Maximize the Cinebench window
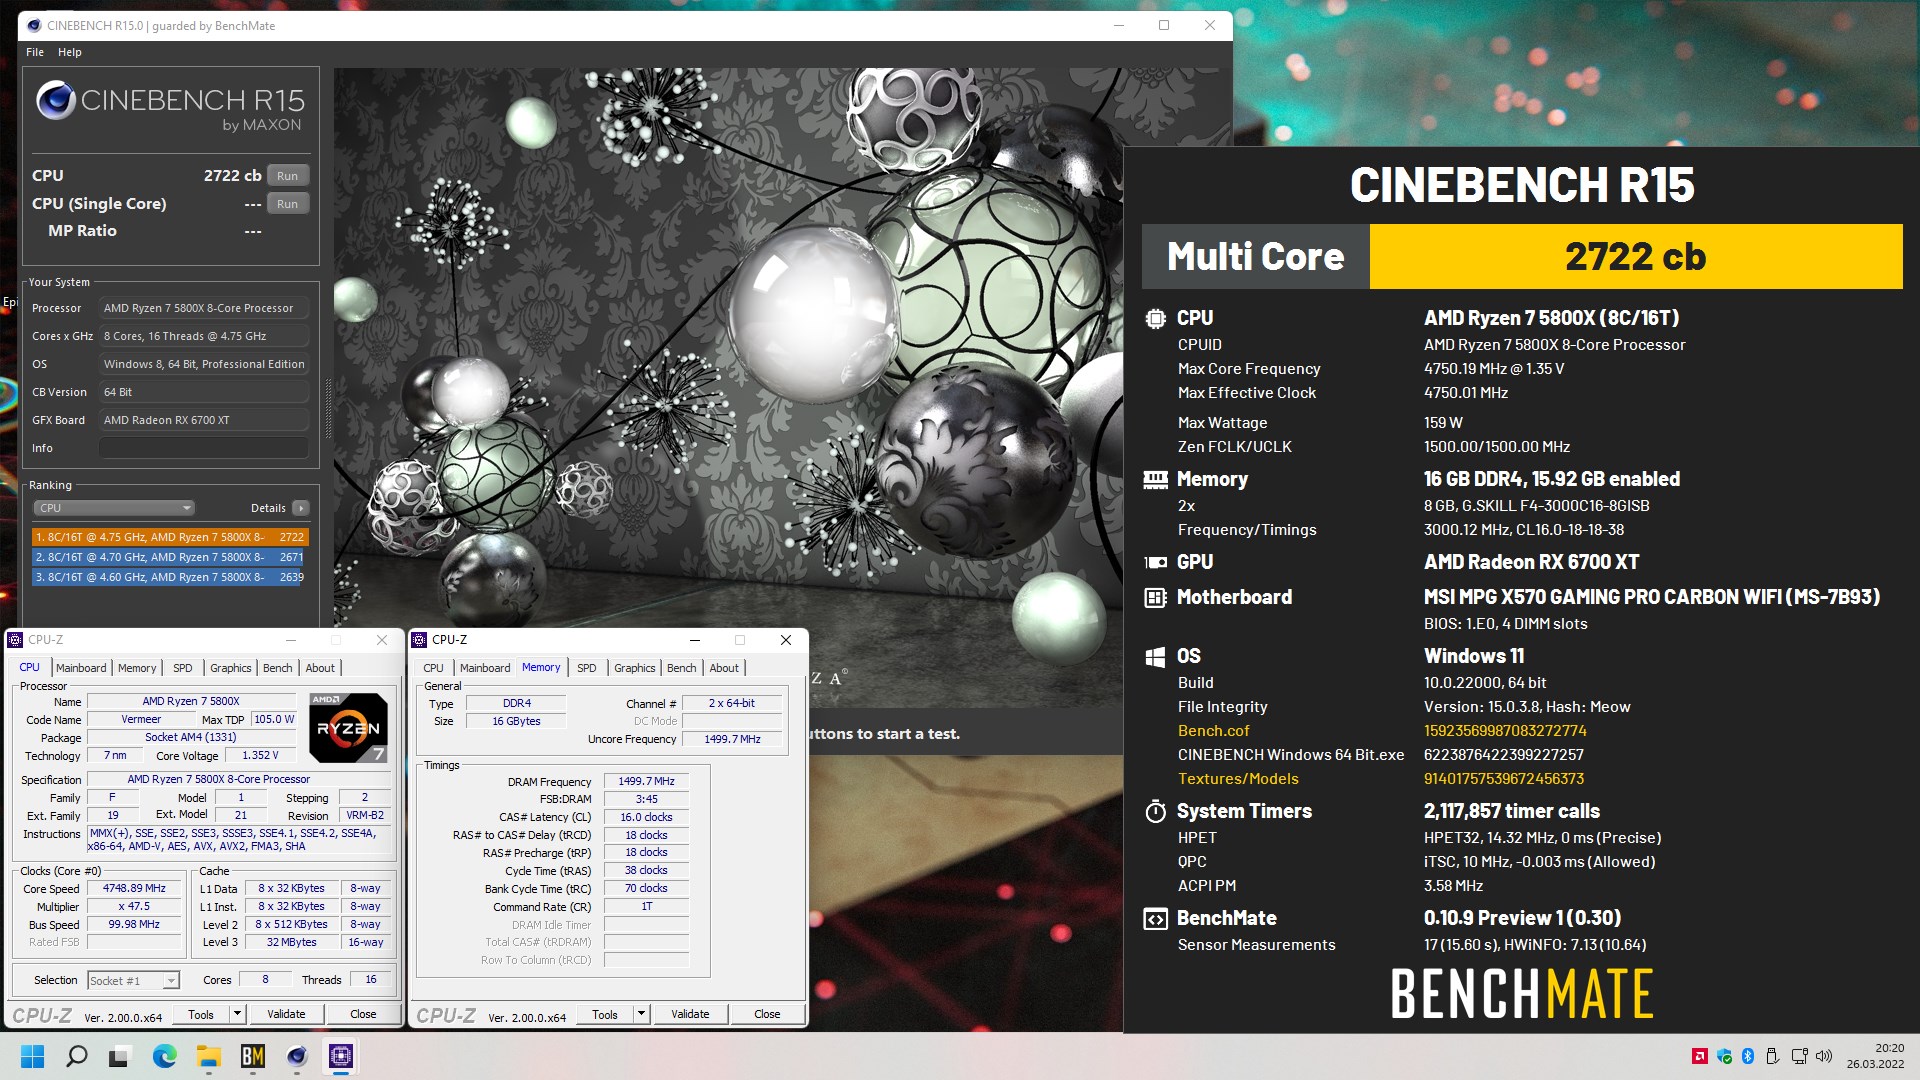 click(1164, 26)
